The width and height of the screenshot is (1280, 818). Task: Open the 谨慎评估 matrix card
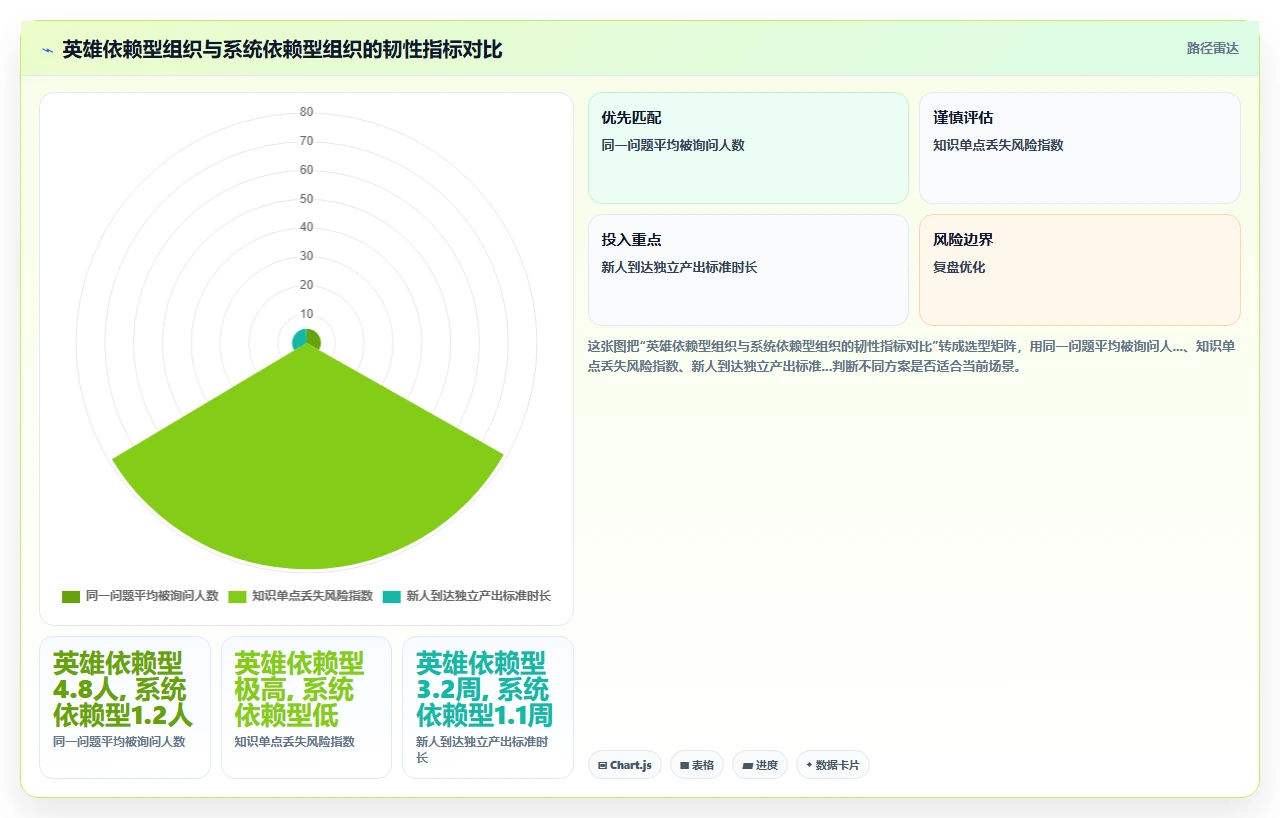tap(1080, 148)
